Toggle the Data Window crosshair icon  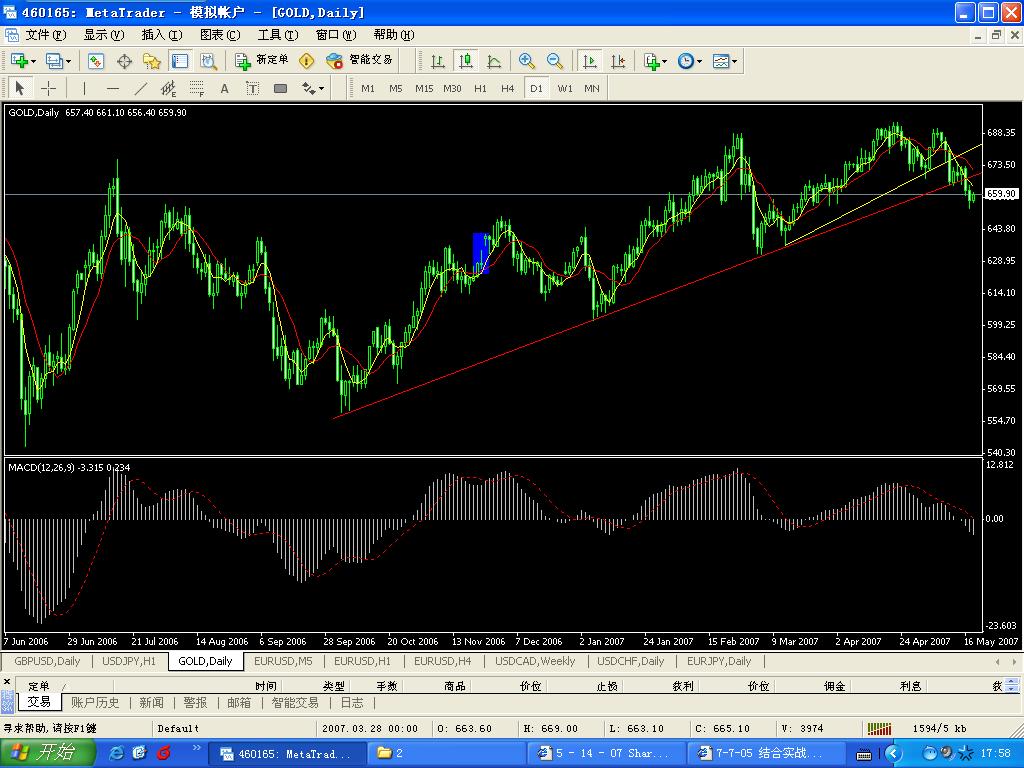click(124, 61)
